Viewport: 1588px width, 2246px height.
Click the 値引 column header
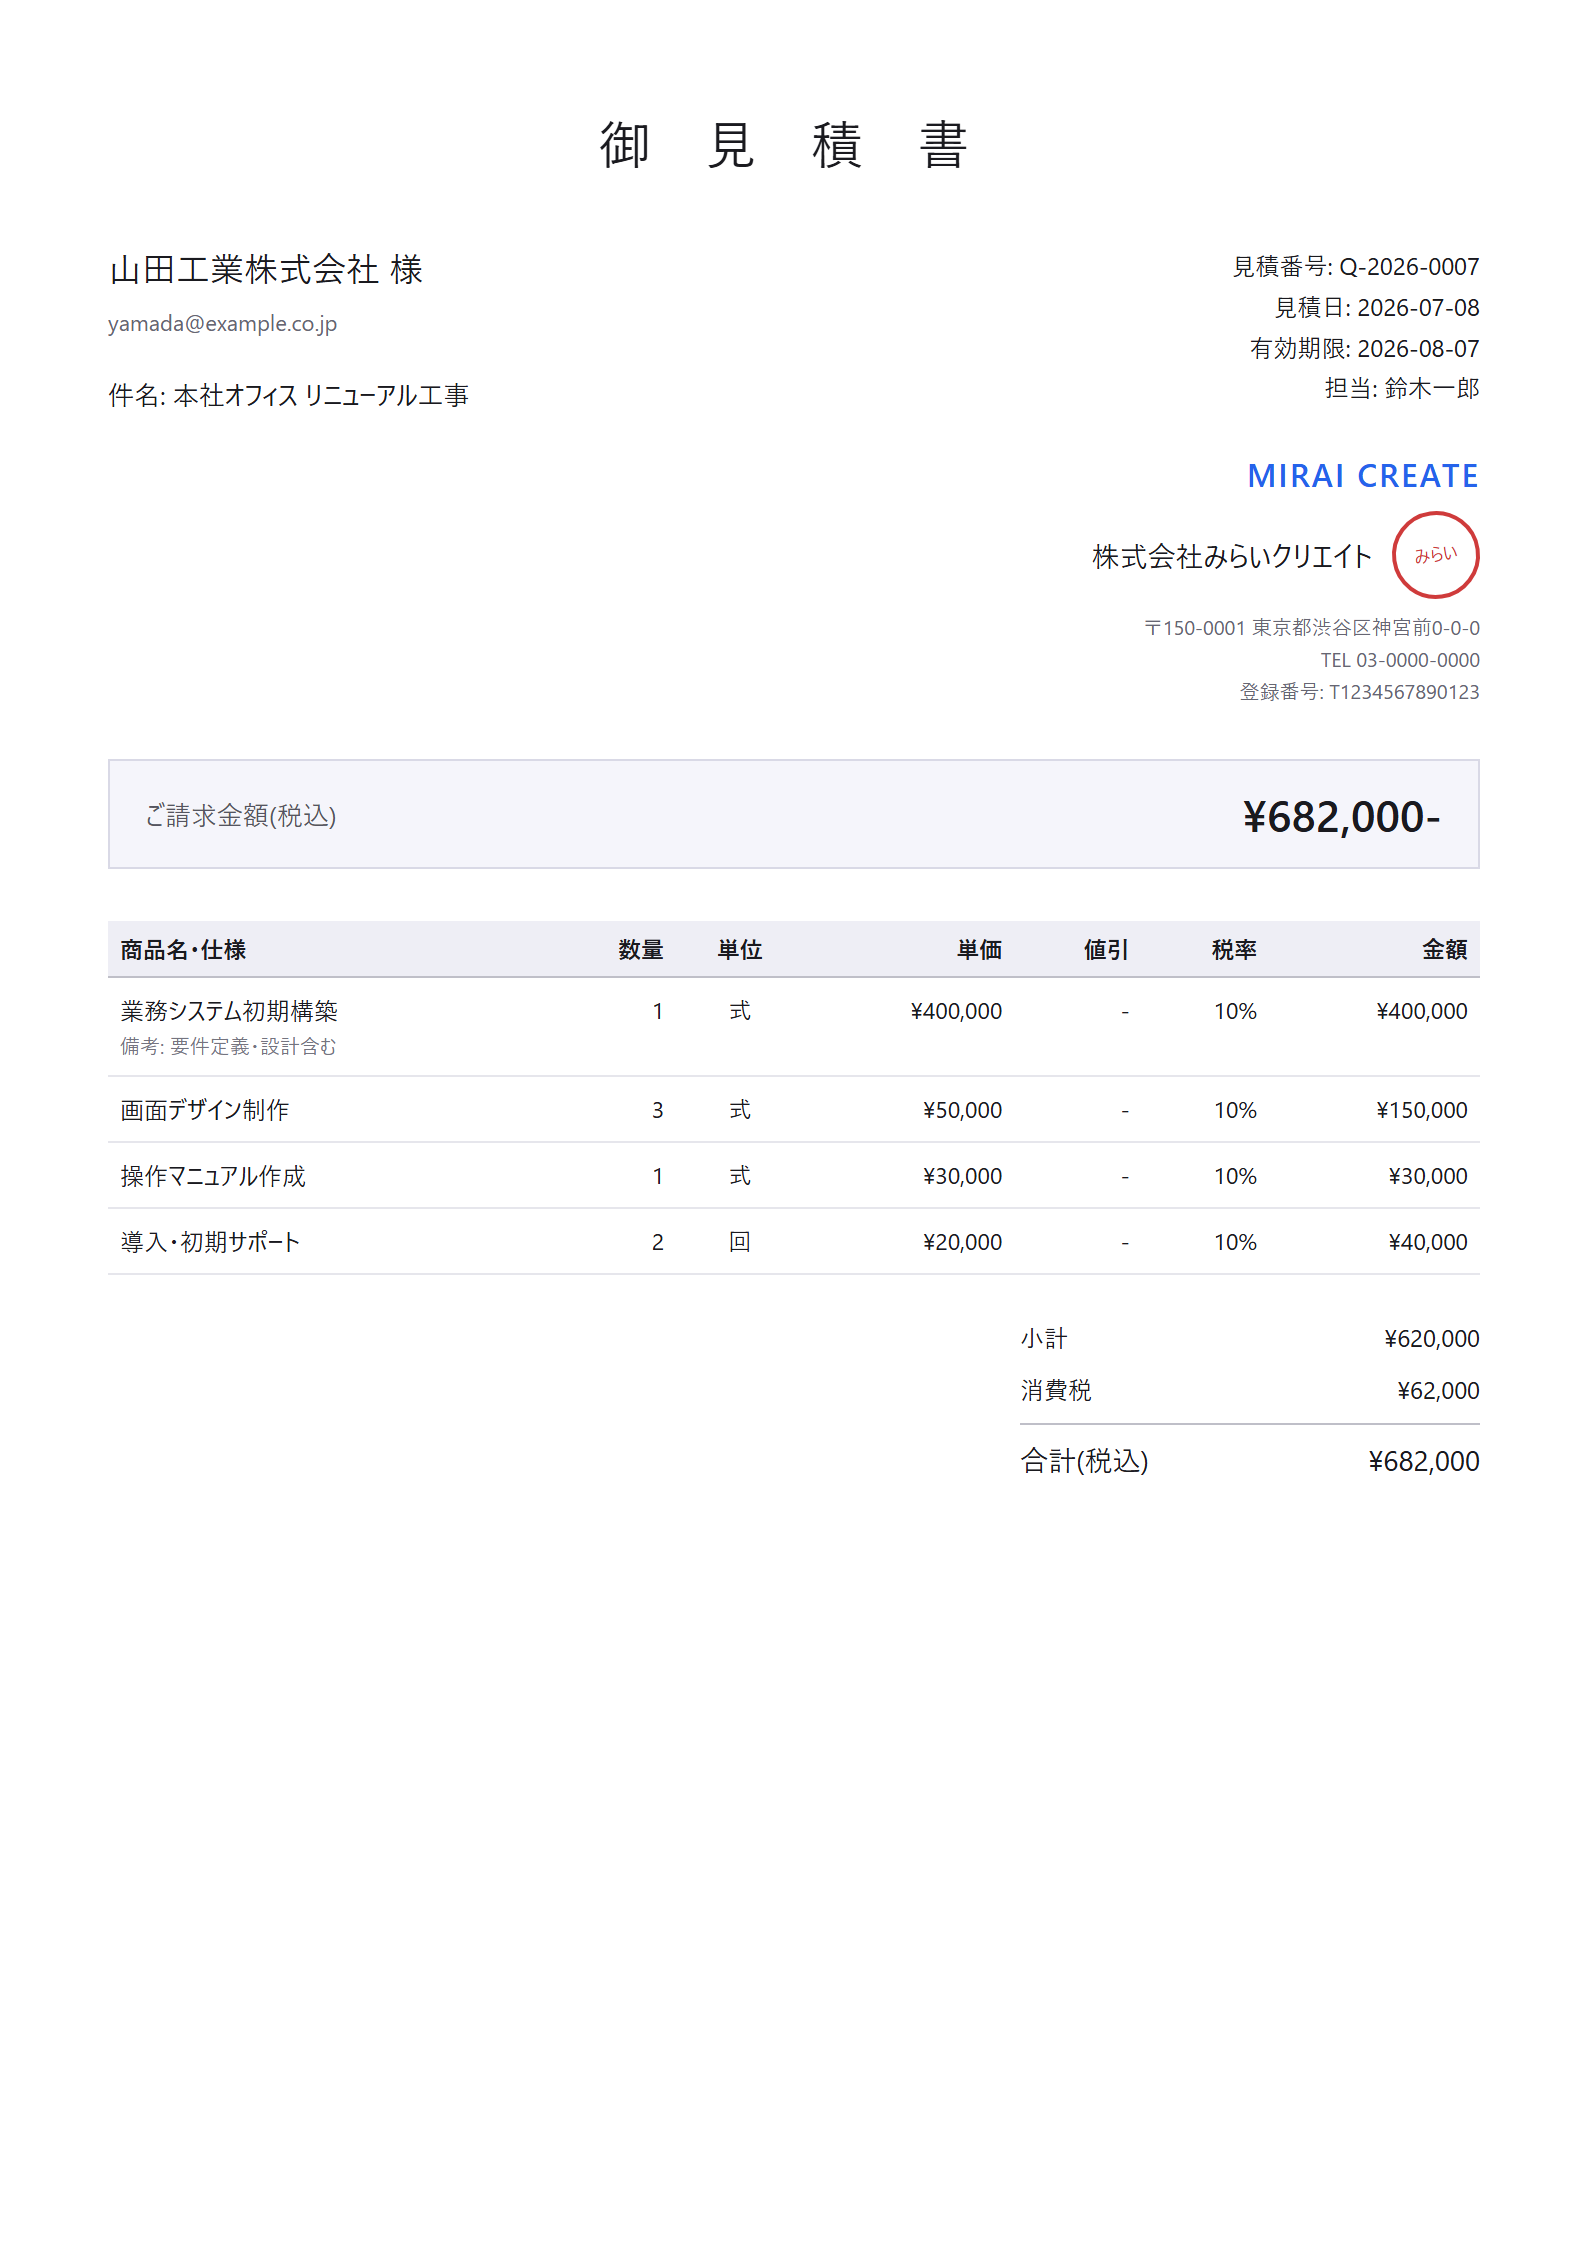point(1106,950)
